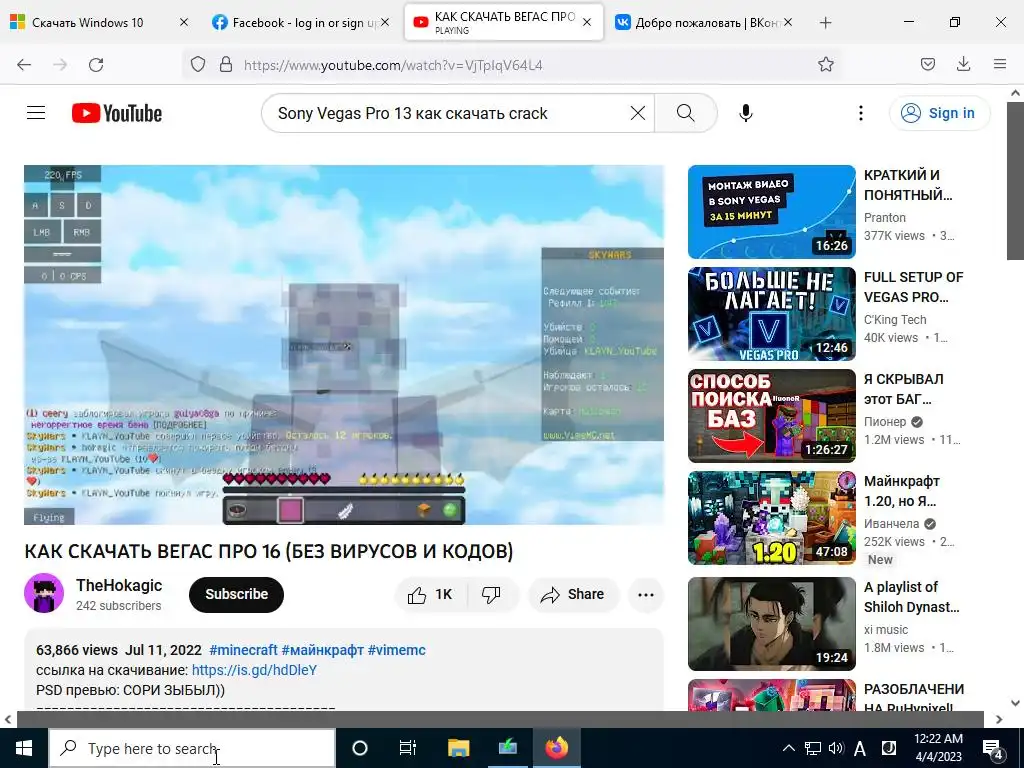
Task: Switch to Скачать Windows 10 tab
Action: pos(88,22)
